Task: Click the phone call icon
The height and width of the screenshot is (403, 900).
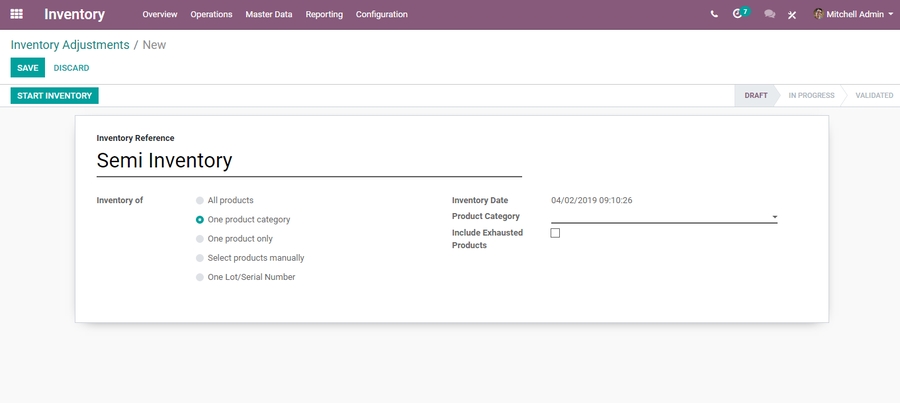Action: [x=714, y=15]
